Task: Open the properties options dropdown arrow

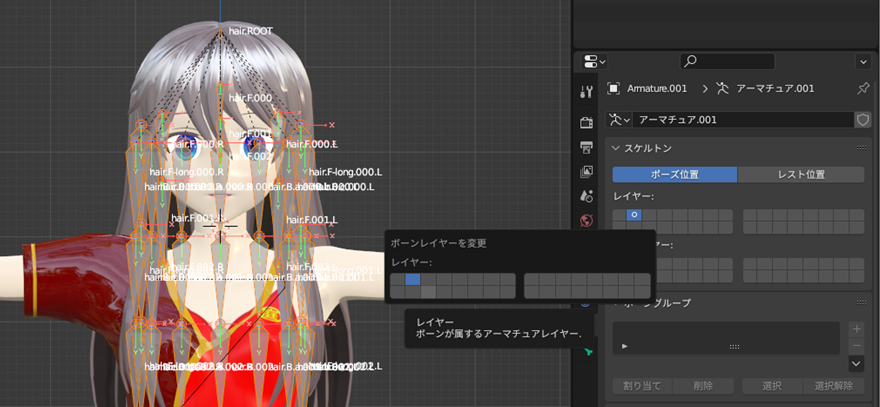Action: tap(863, 61)
